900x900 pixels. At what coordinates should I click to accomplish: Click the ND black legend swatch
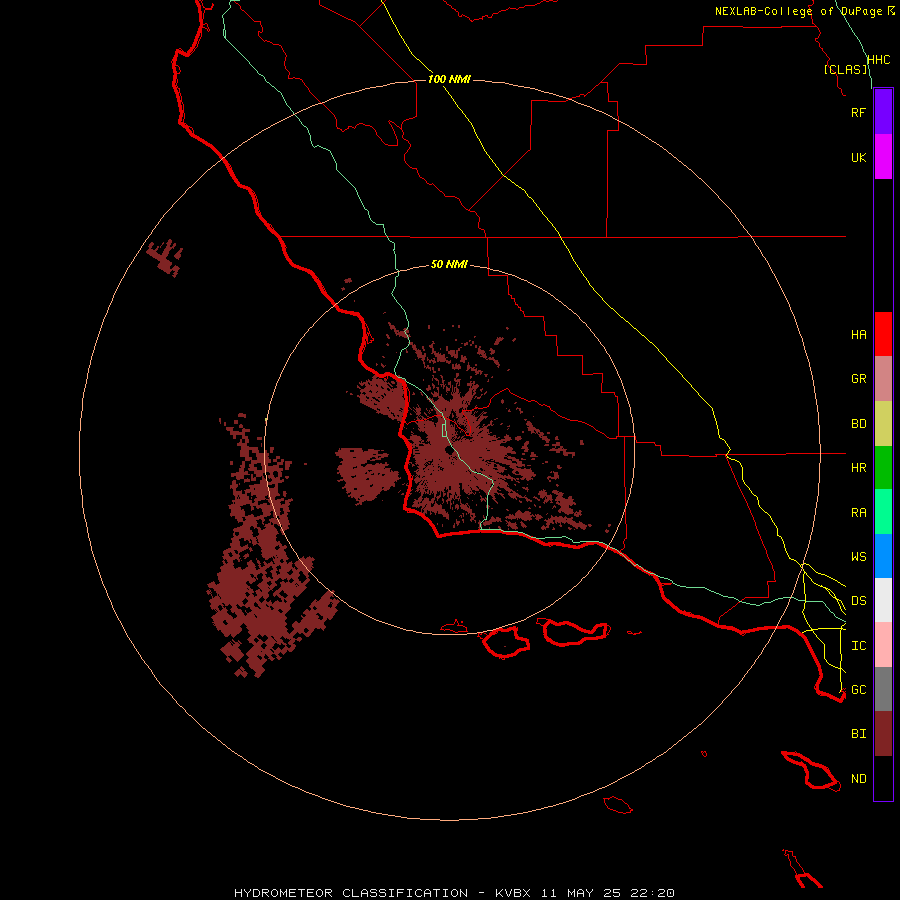(x=883, y=778)
